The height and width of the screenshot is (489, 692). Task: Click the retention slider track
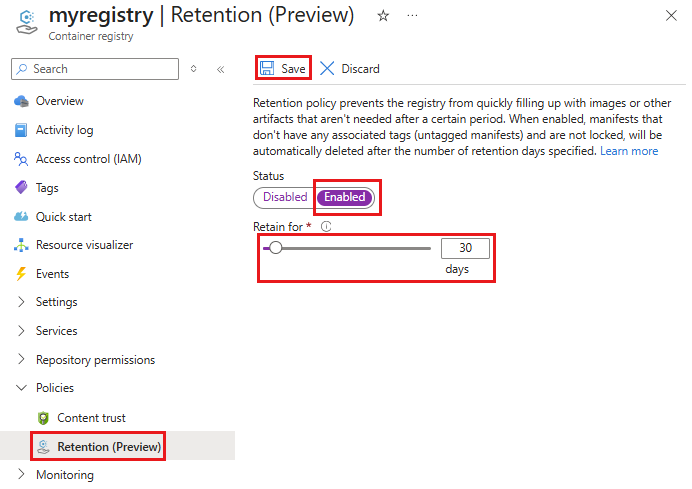tap(347, 248)
